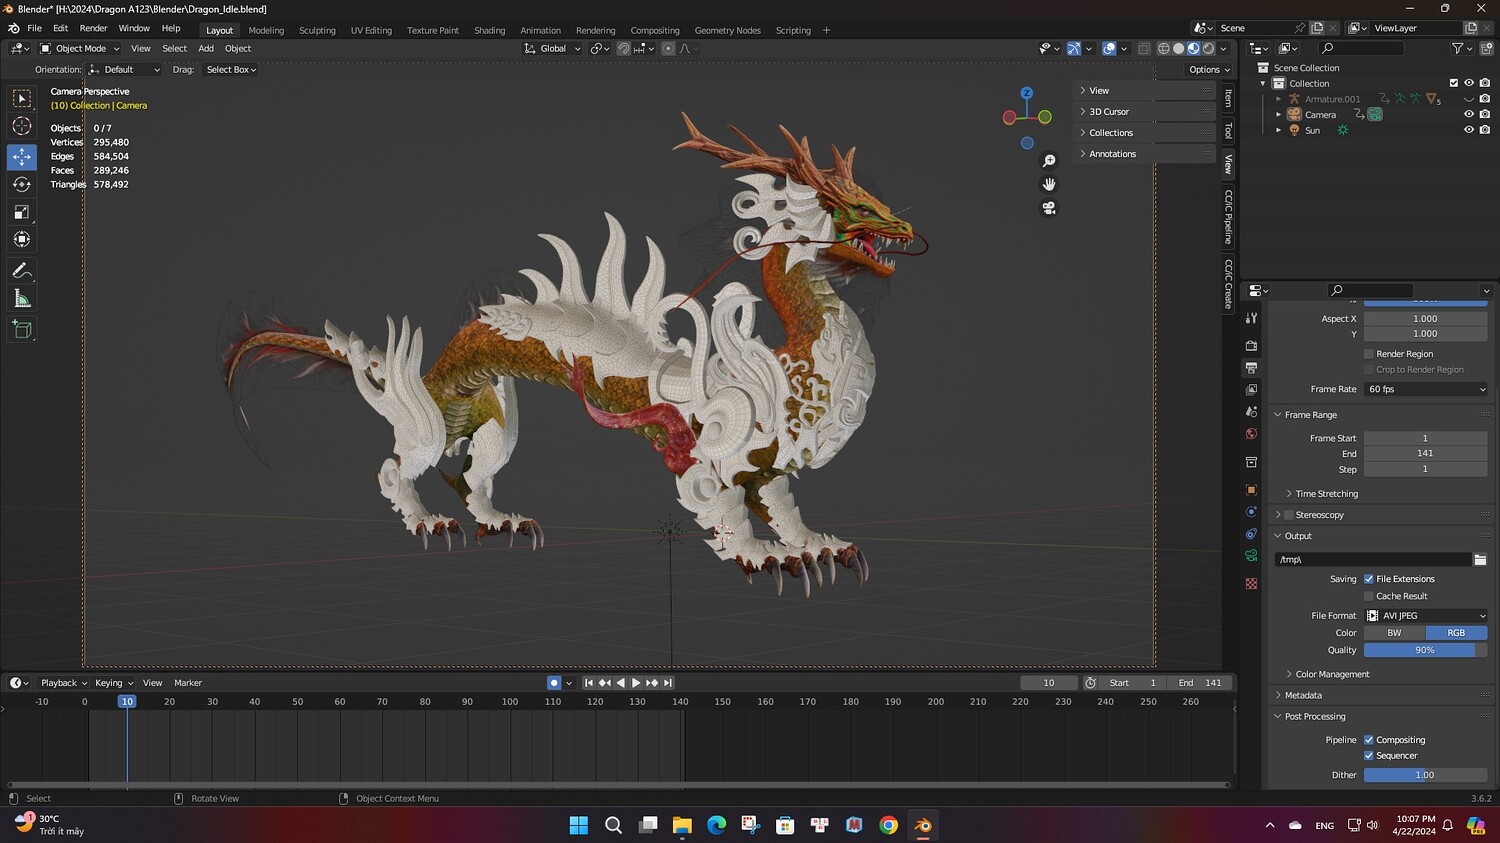Switch to the Modeling workspace tab
This screenshot has width=1500, height=843.
pos(266,30)
